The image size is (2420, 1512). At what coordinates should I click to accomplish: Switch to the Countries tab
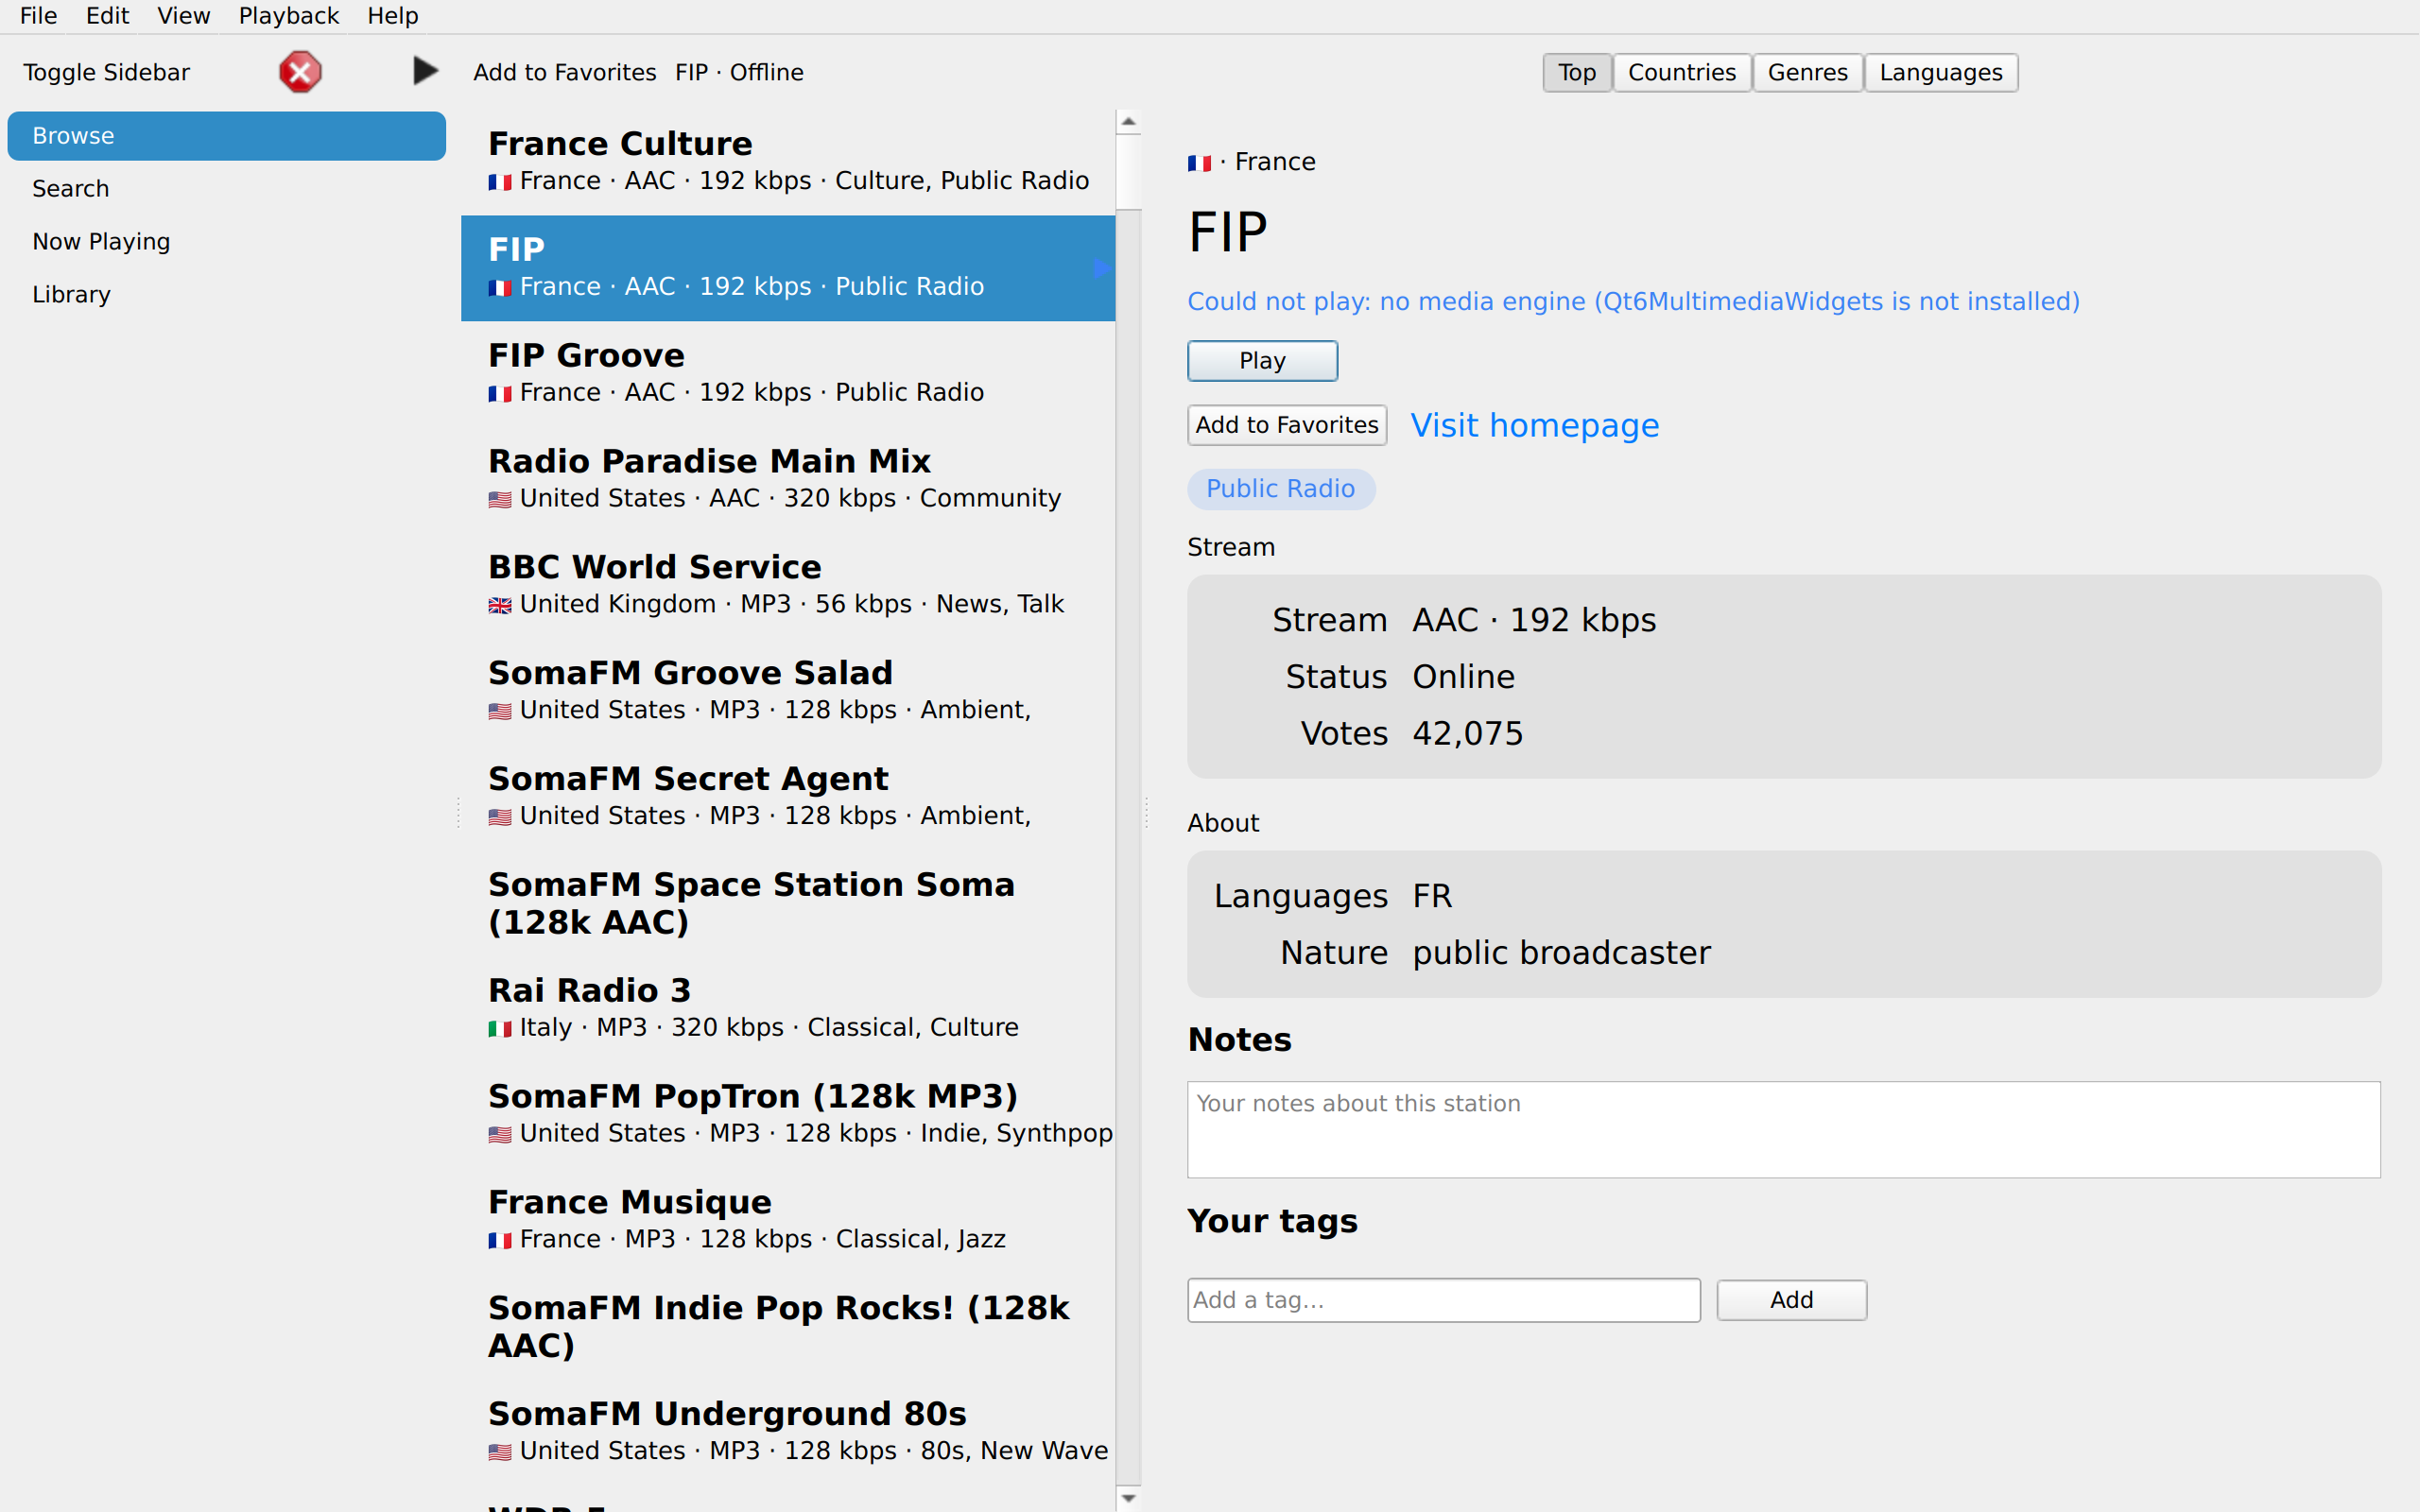point(1682,73)
